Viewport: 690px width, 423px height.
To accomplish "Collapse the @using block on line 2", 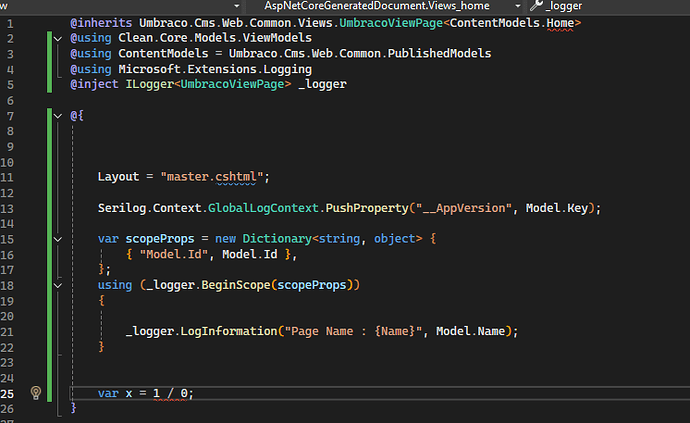I will tap(58, 39).
